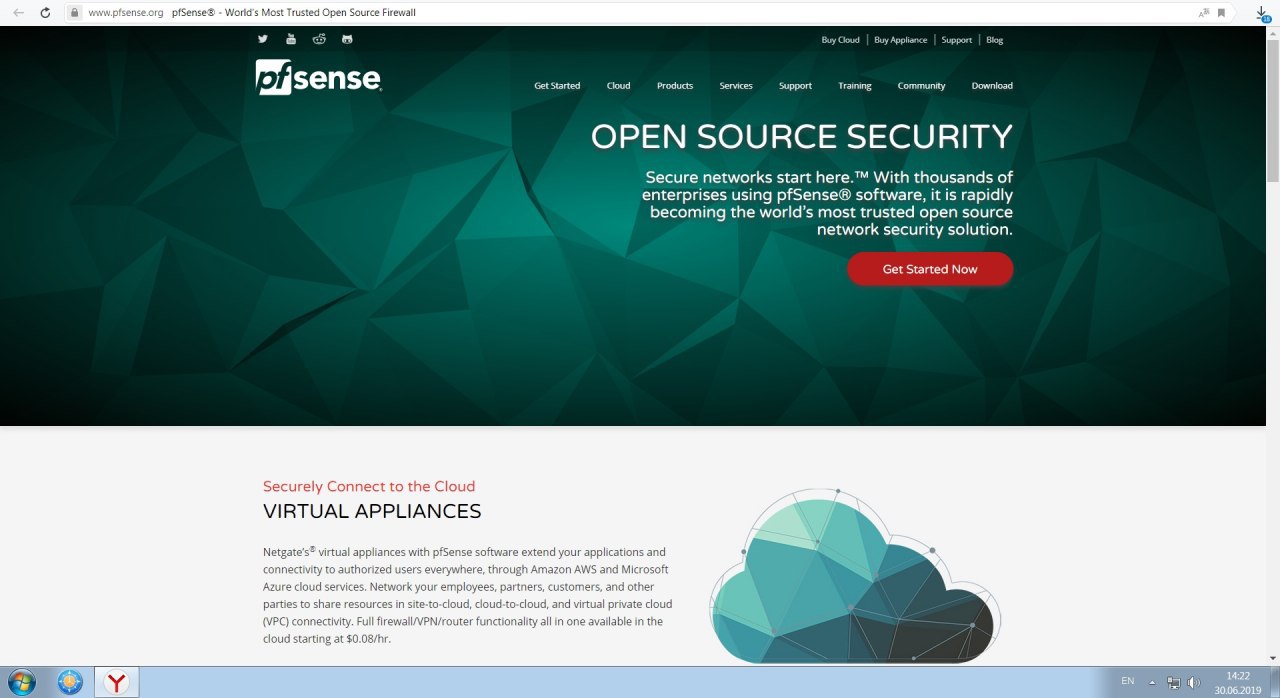Screen dimensions: 1280x698
Task: Go back with browser back arrow
Action: 18,13
